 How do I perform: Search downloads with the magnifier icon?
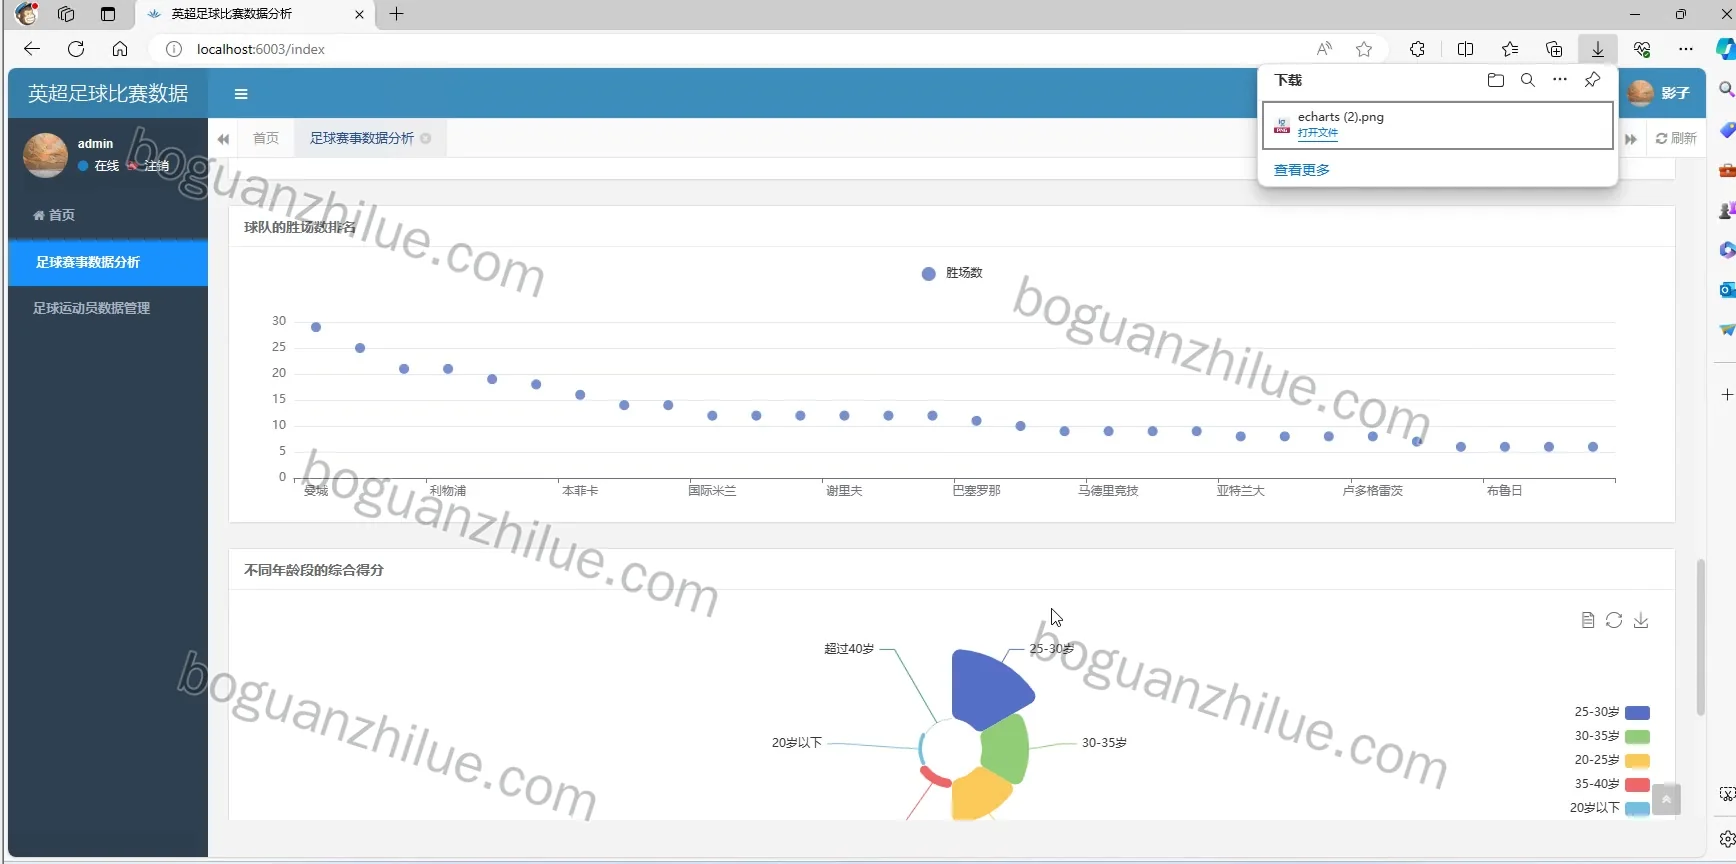pos(1528,80)
